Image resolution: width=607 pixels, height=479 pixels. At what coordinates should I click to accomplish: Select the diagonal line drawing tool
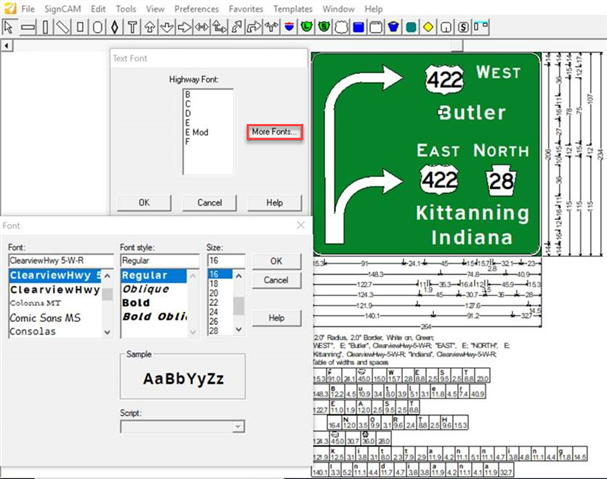point(63,26)
